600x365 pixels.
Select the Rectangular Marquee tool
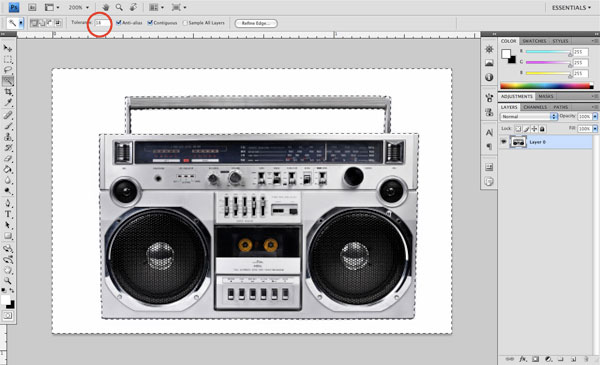point(8,59)
